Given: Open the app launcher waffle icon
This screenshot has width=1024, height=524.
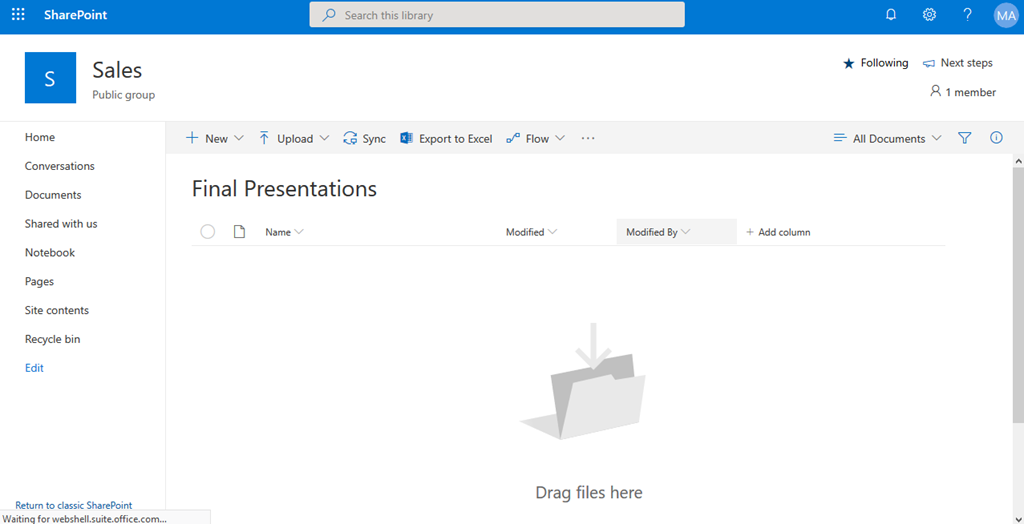Looking at the screenshot, I should pos(18,15).
